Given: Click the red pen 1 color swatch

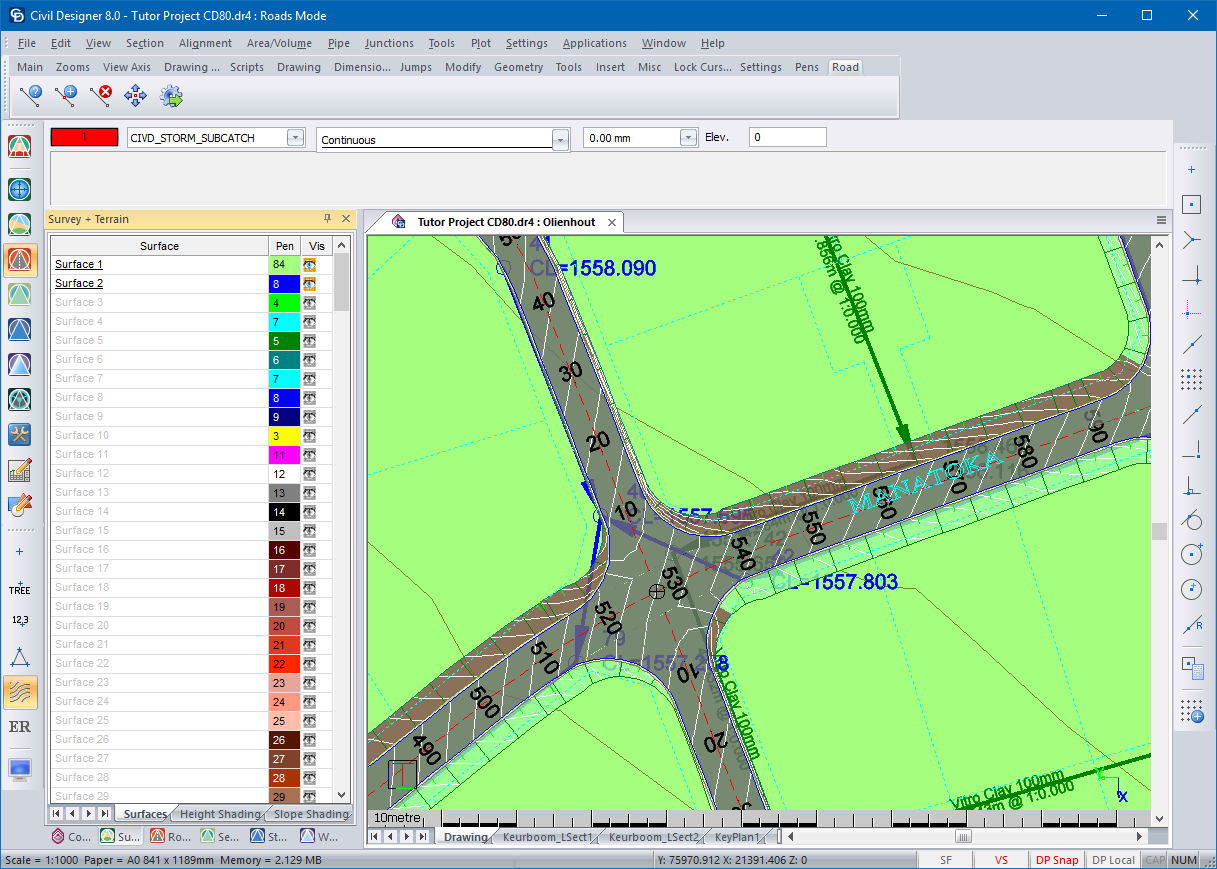Looking at the screenshot, I should tap(84, 138).
